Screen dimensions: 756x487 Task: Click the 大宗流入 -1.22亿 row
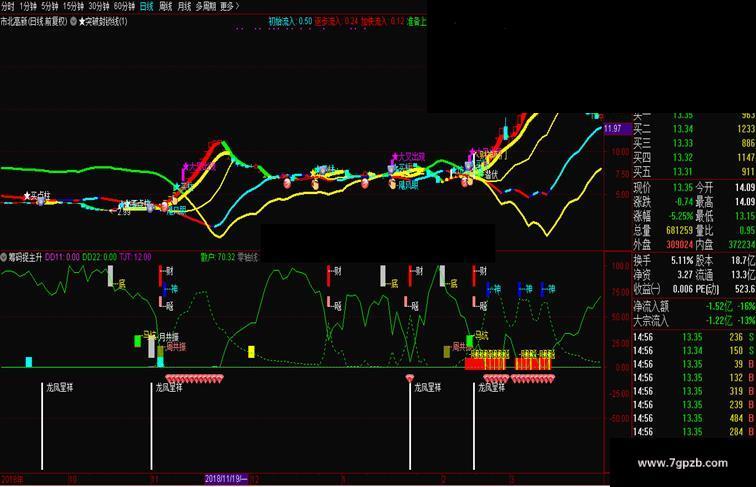click(694, 320)
